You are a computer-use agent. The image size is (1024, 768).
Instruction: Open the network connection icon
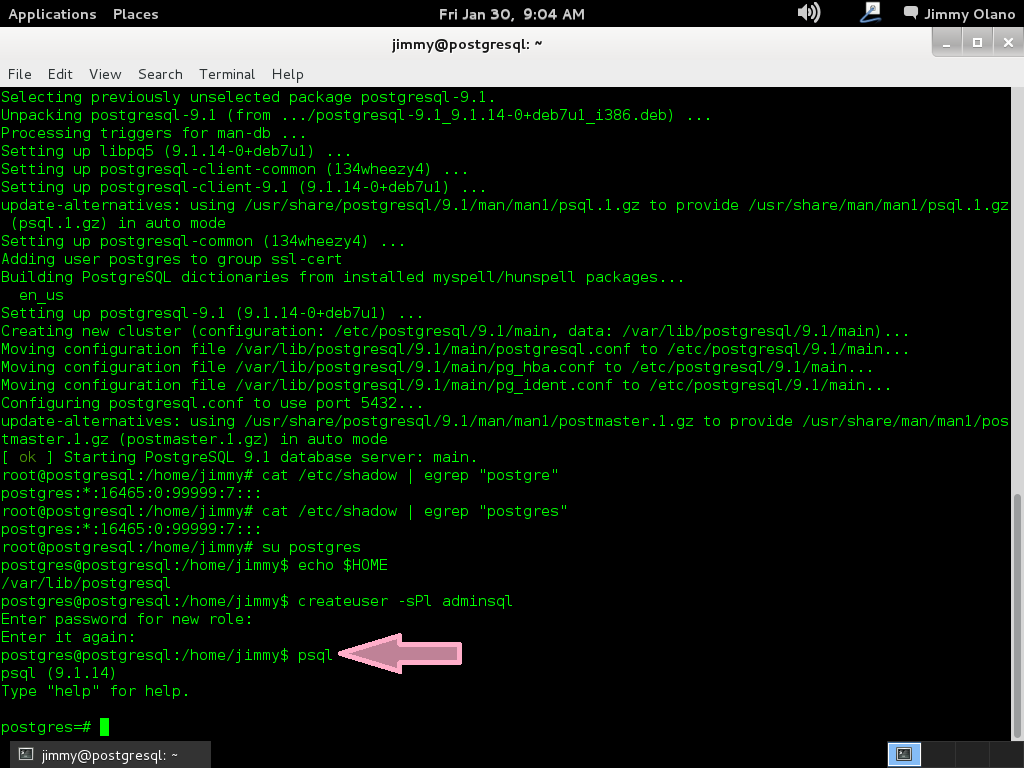click(x=870, y=13)
